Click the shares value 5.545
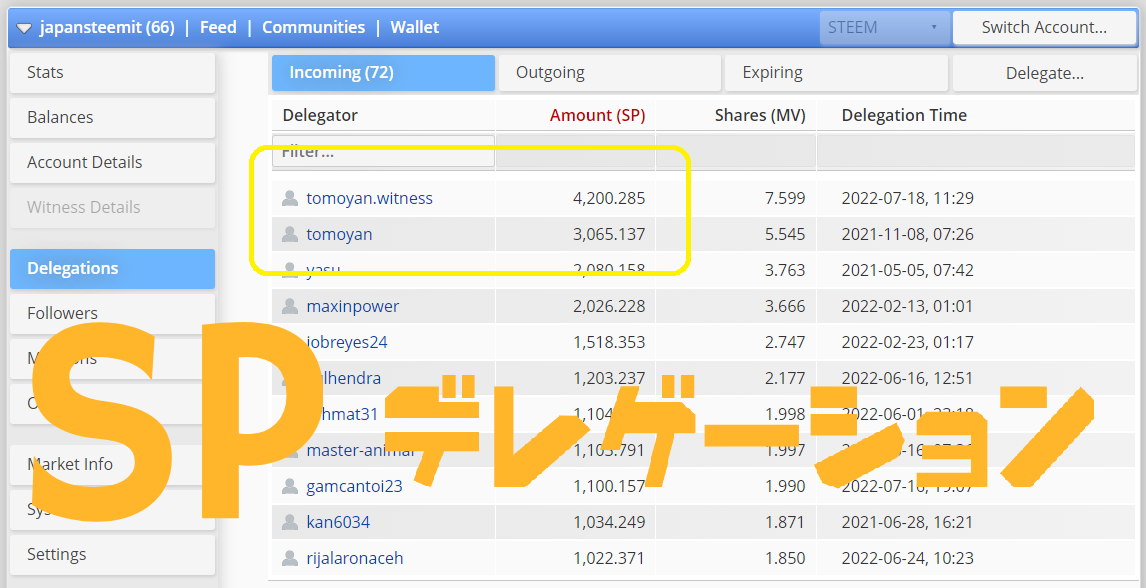 pos(785,234)
